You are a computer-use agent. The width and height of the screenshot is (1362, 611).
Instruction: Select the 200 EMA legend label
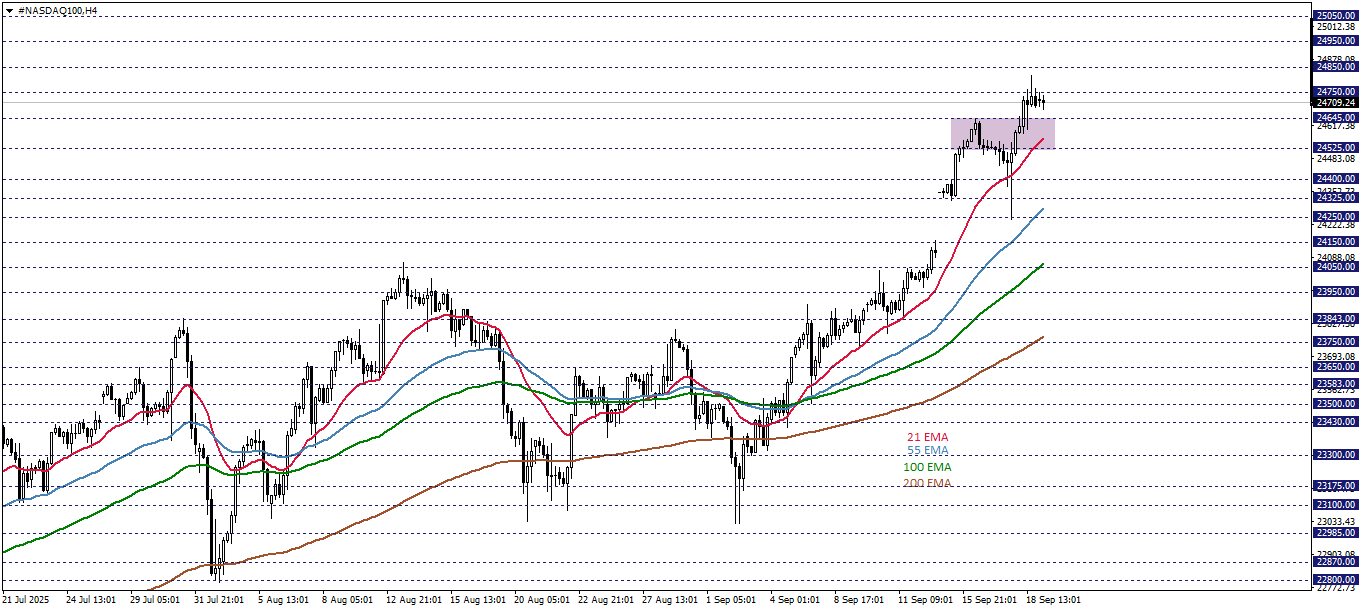tap(927, 483)
